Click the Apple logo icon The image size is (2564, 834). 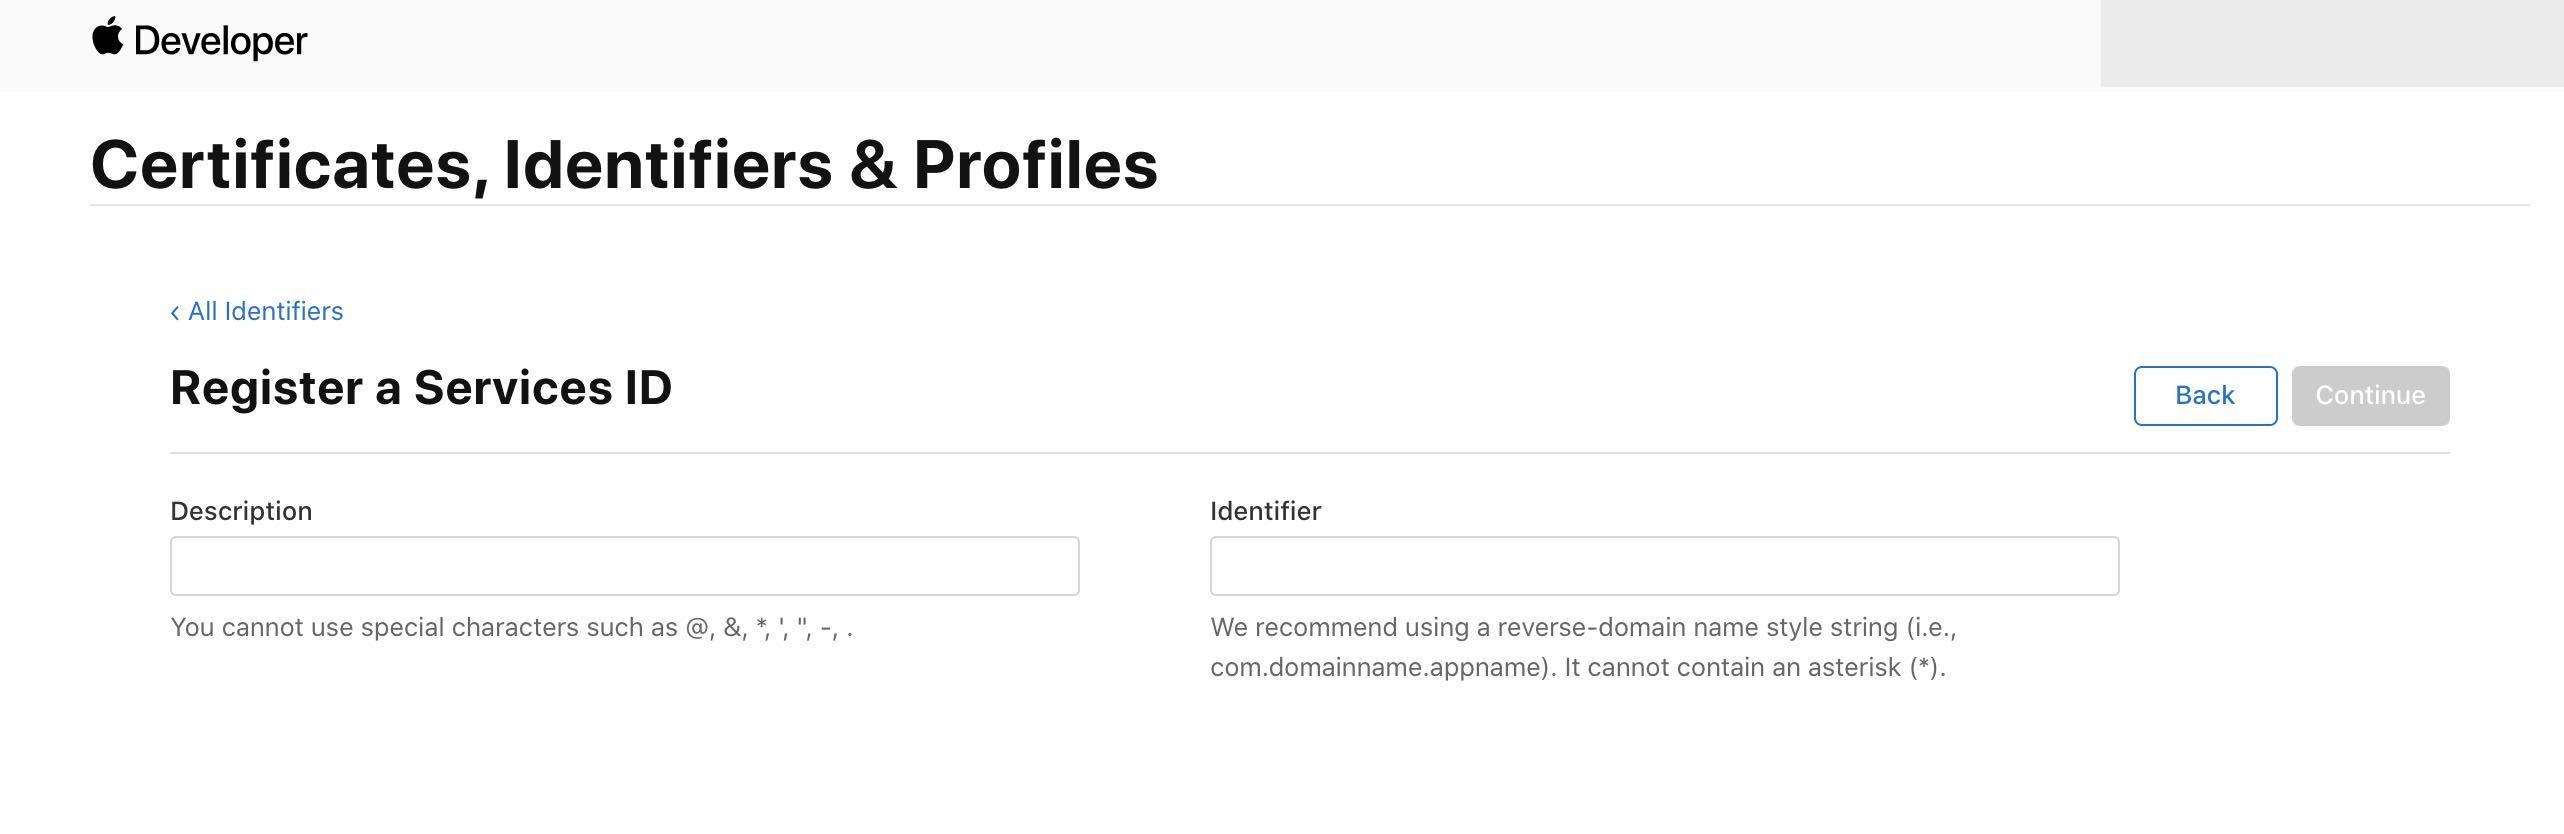click(x=107, y=37)
